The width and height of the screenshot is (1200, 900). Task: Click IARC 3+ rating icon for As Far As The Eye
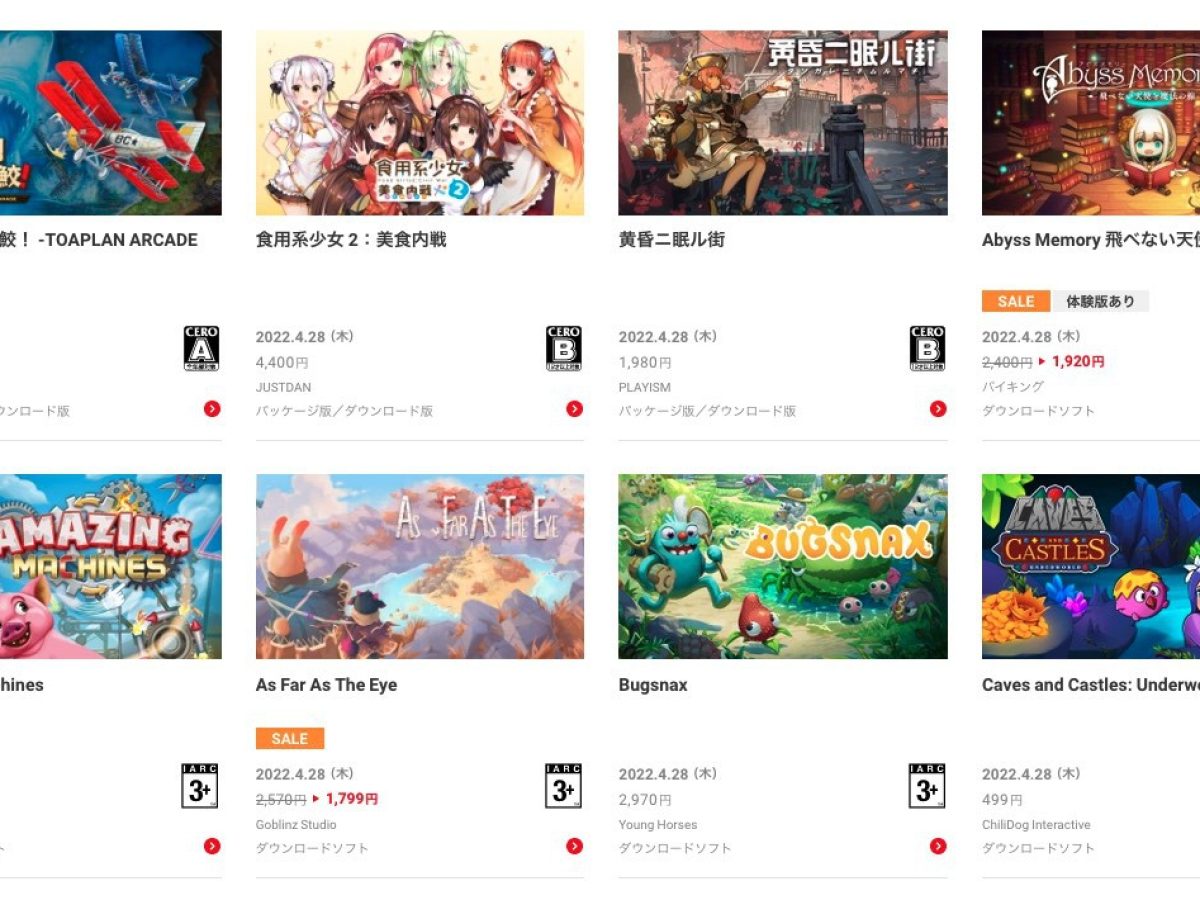(563, 785)
